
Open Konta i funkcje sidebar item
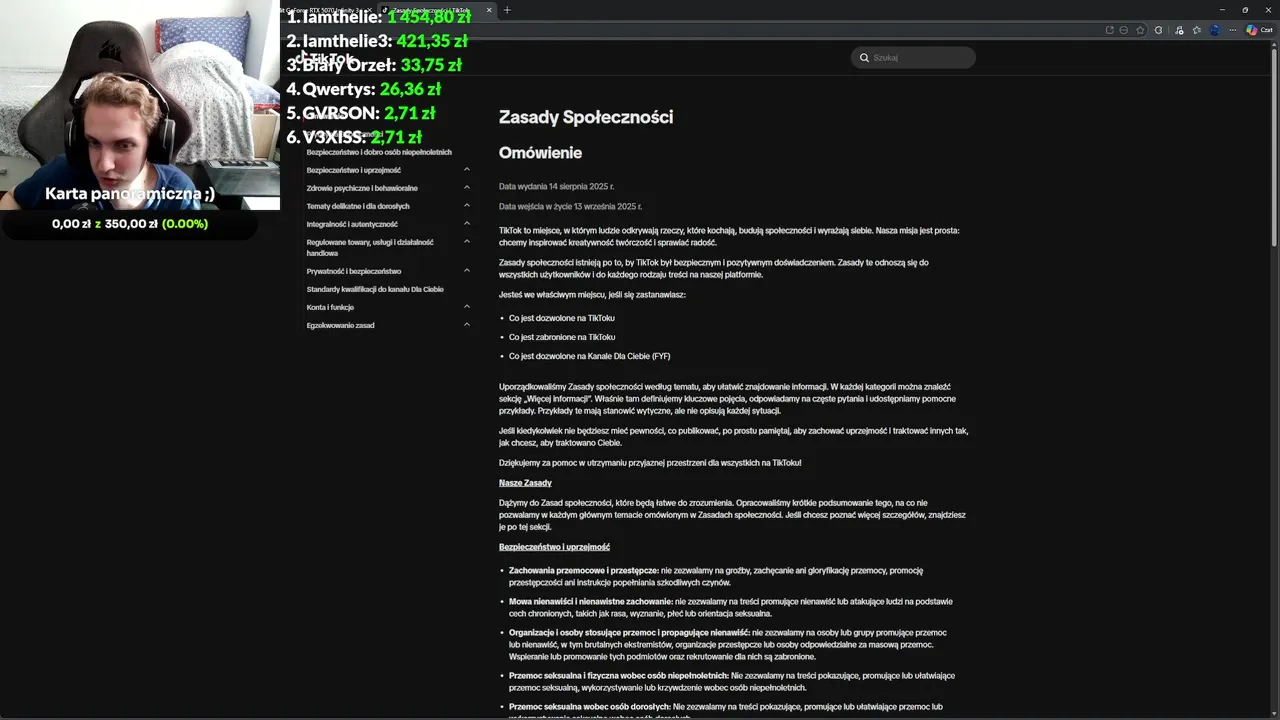tap(330, 307)
